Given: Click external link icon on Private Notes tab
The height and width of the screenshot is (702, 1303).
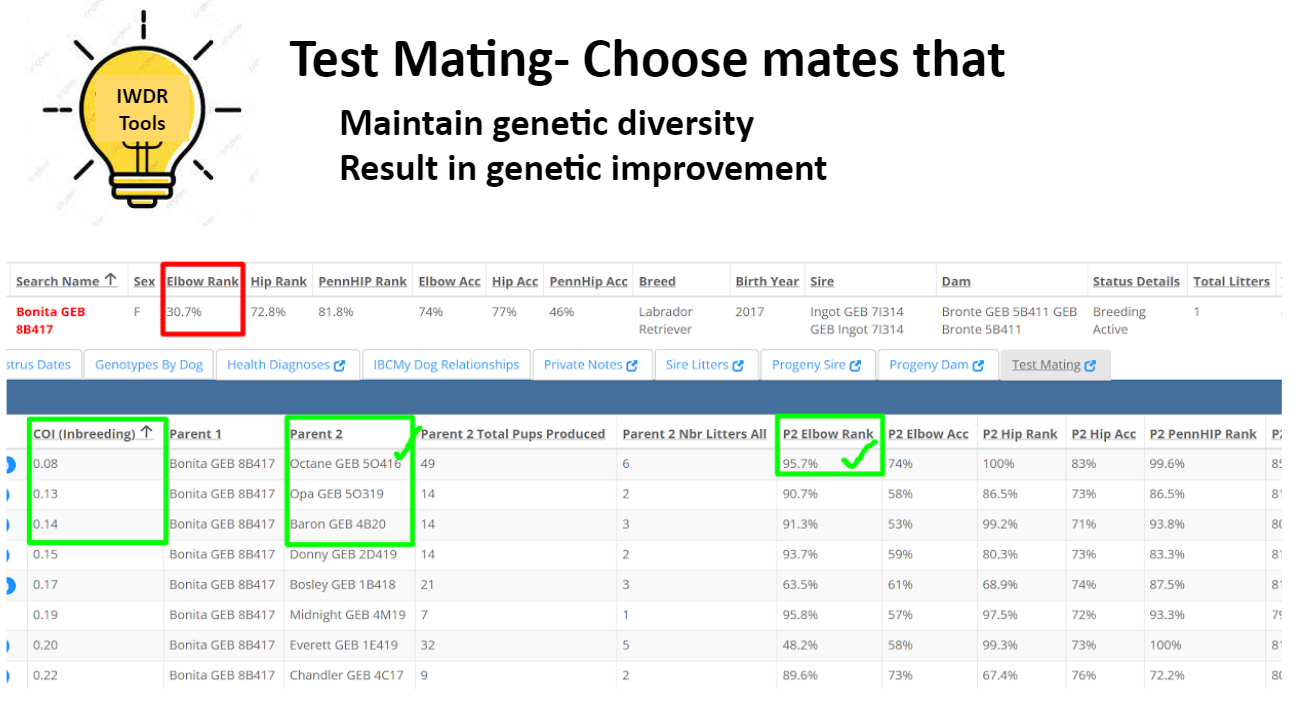Looking at the screenshot, I should pos(632,365).
